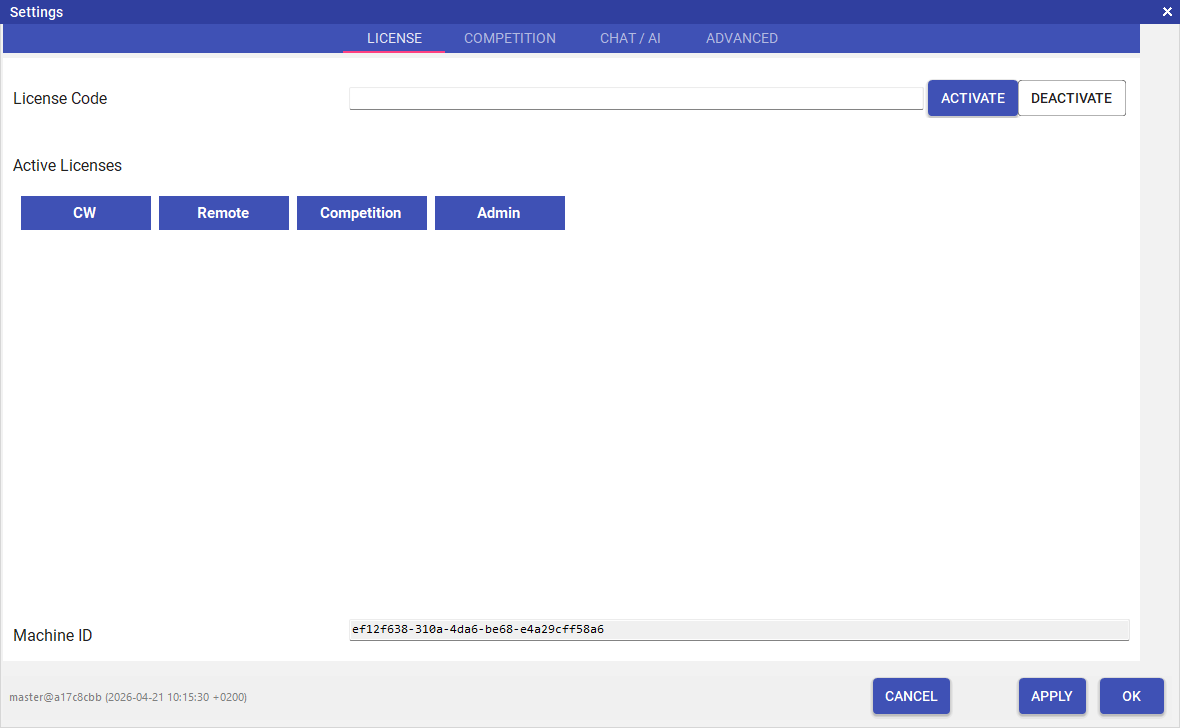Switch to the LICENSE tab
This screenshot has width=1180, height=728.
tap(394, 38)
